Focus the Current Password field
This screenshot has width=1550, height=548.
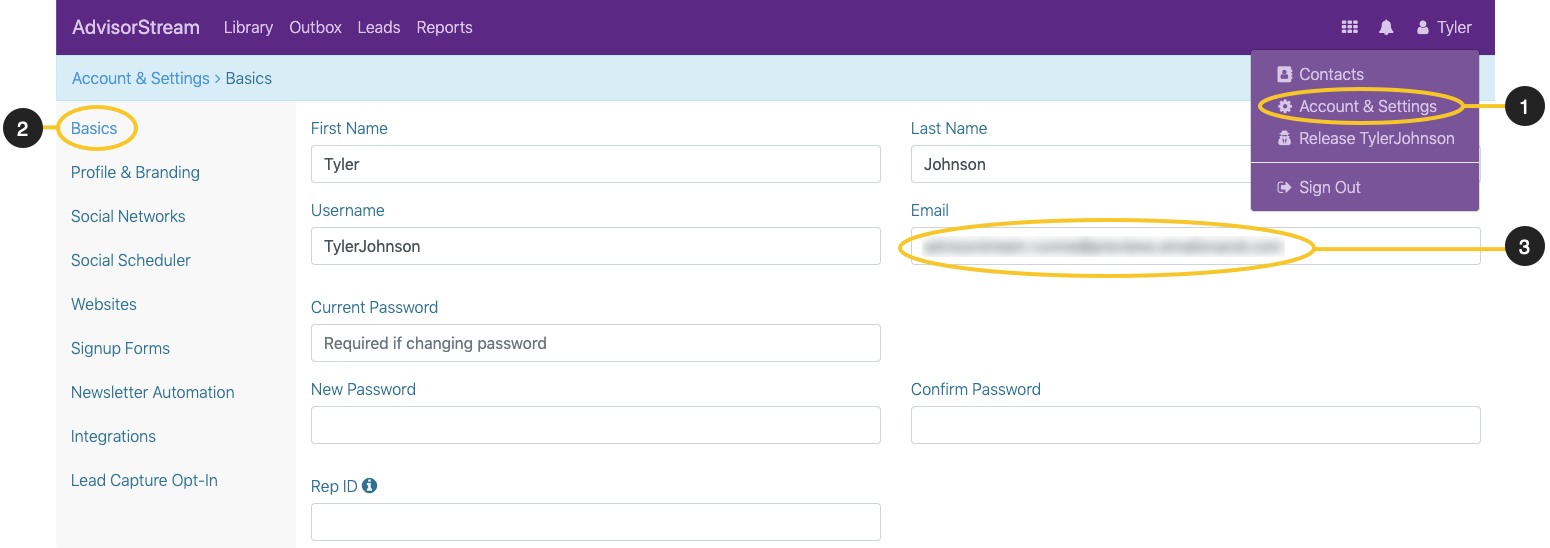click(x=596, y=343)
